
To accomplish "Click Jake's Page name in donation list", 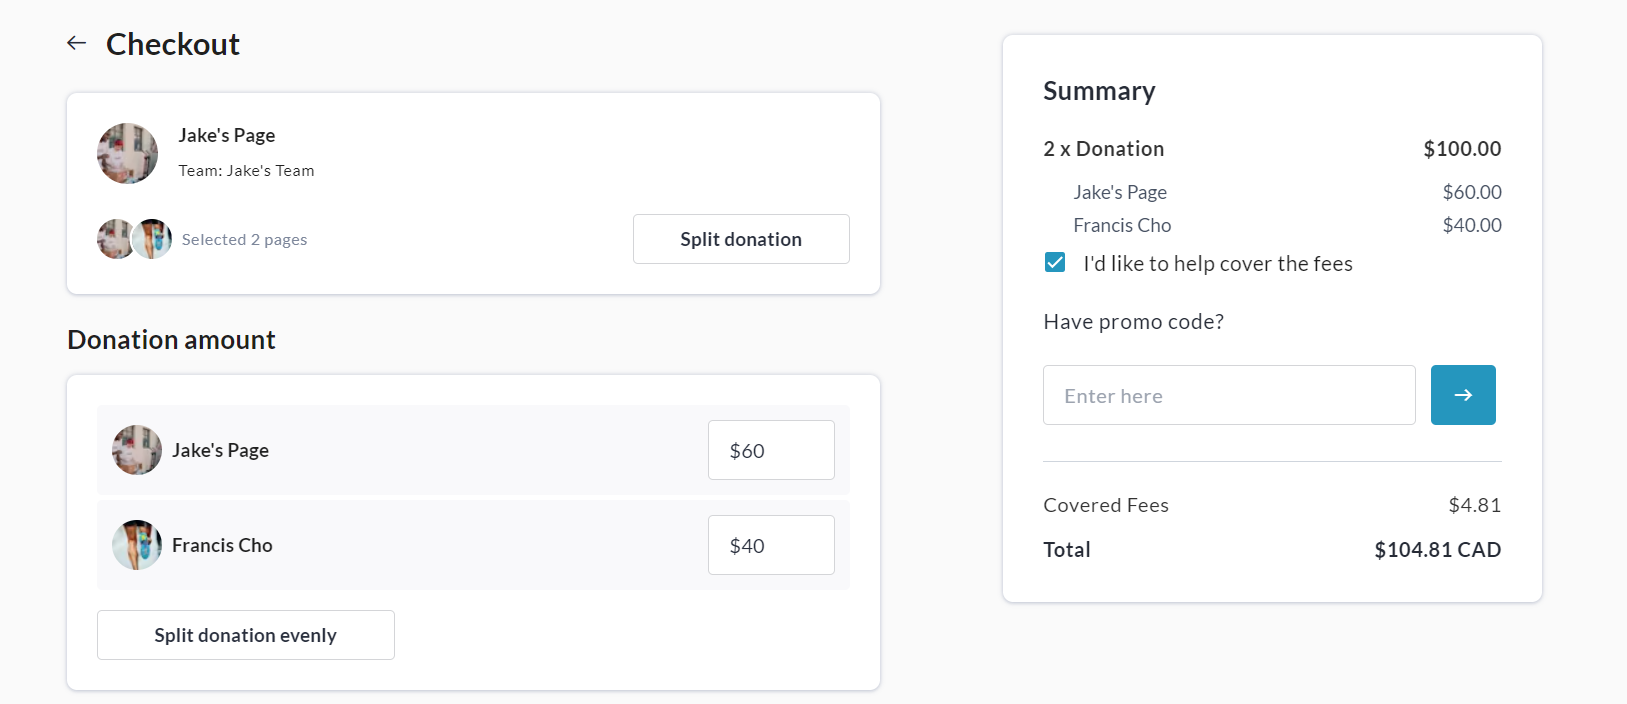I will pyautogui.click(x=220, y=450).
